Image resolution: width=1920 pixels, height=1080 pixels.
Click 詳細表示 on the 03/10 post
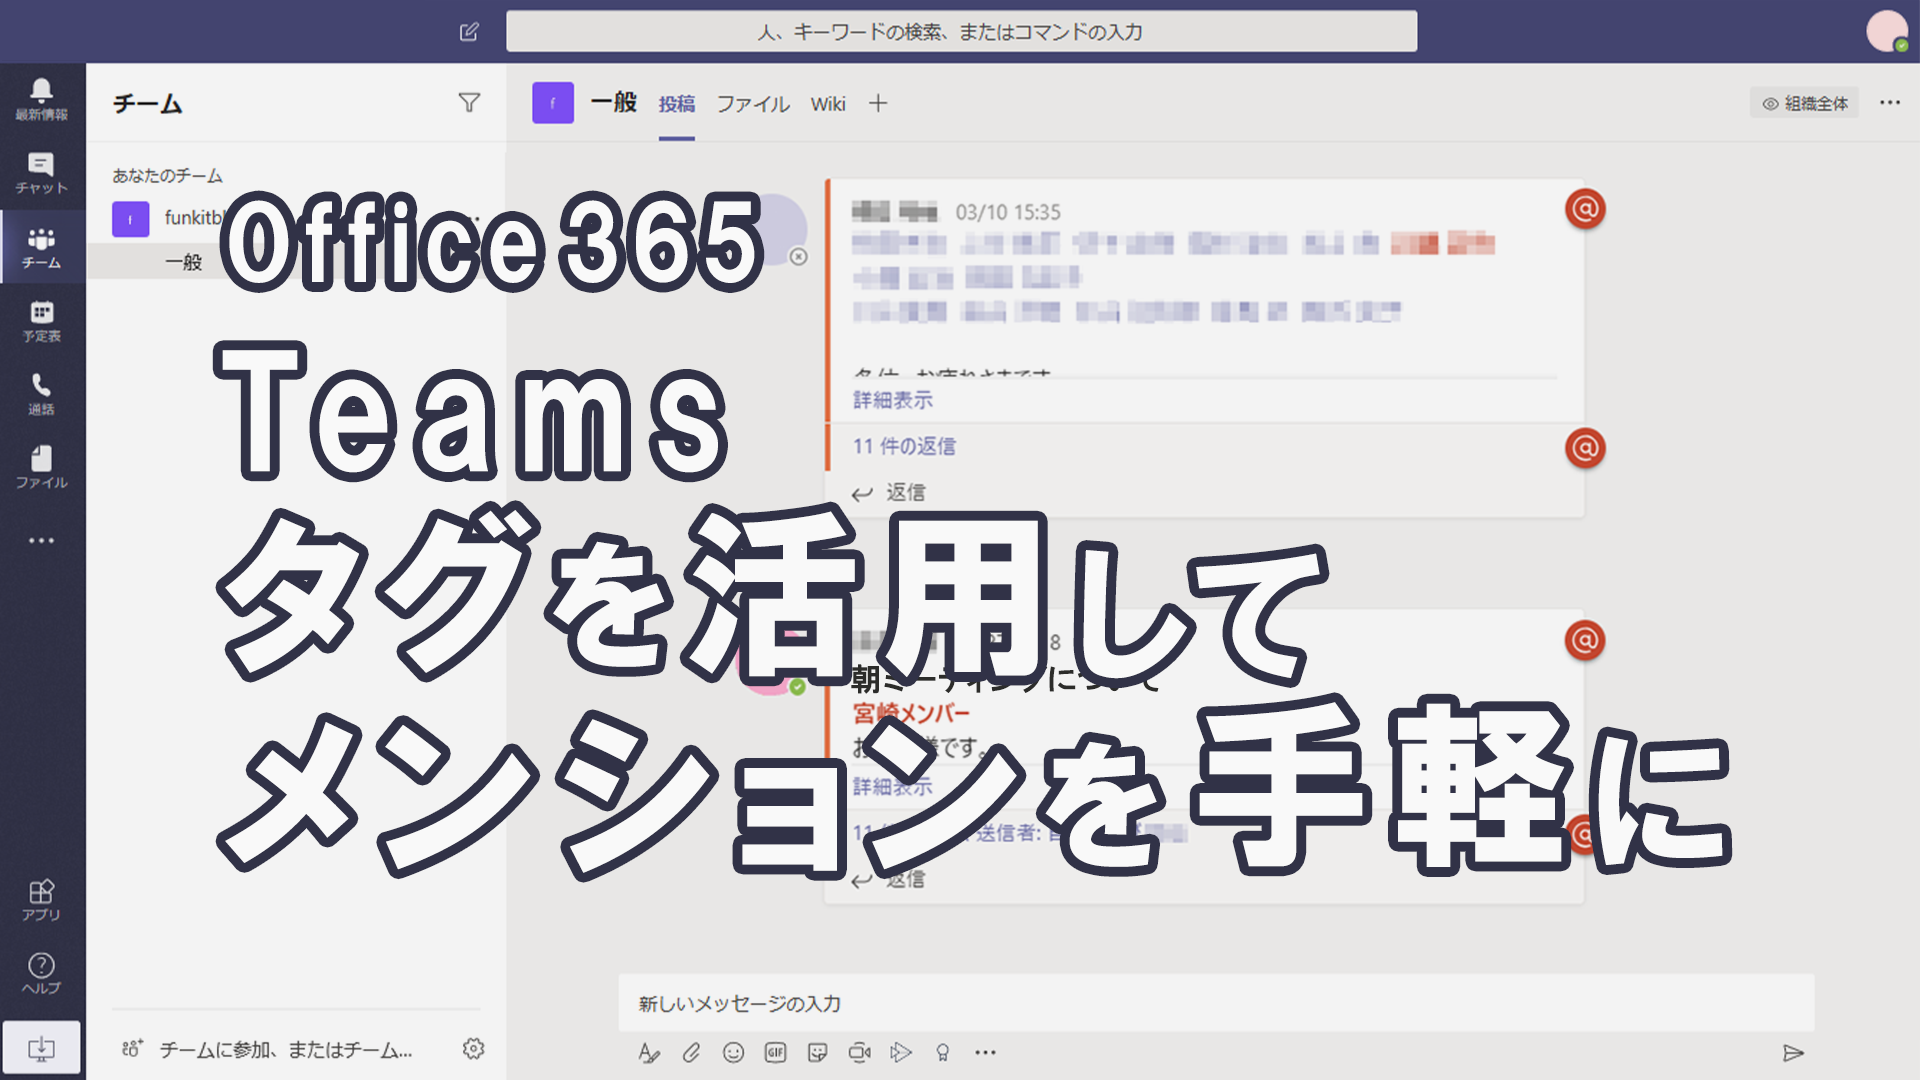point(893,400)
